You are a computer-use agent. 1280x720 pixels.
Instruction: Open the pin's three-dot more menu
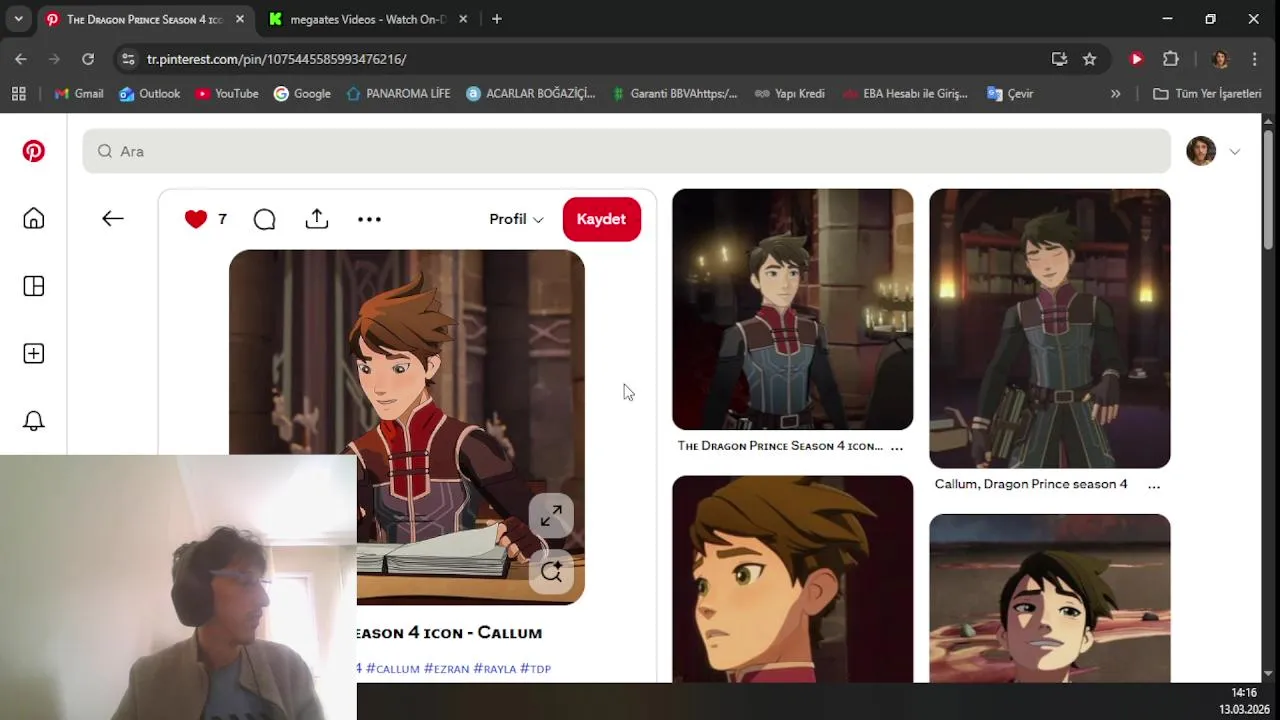coord(369,219)
